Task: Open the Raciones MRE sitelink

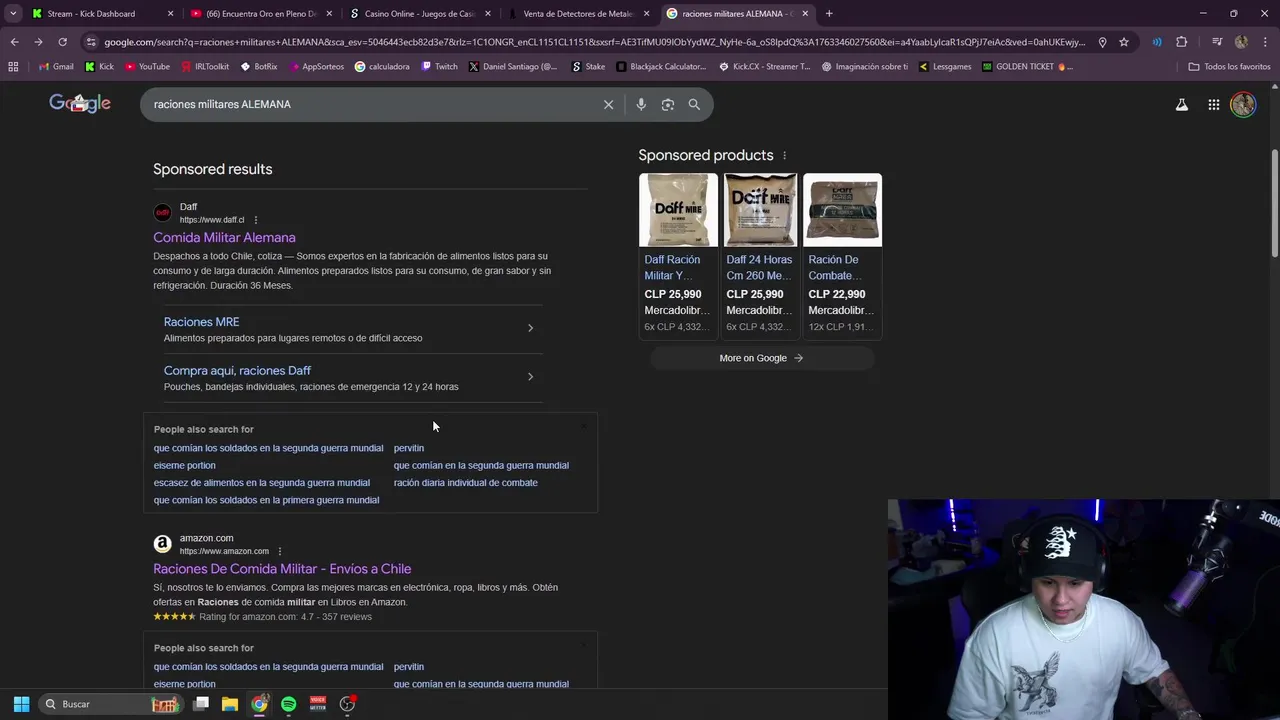Action: click(x=201, y=322)
